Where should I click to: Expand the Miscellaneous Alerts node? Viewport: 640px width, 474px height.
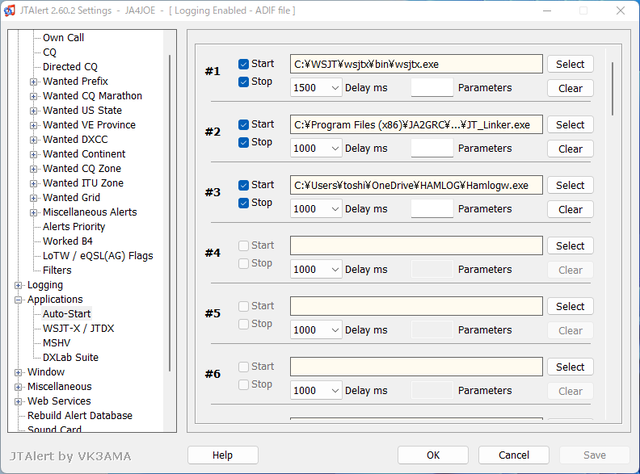click(33, 212)
